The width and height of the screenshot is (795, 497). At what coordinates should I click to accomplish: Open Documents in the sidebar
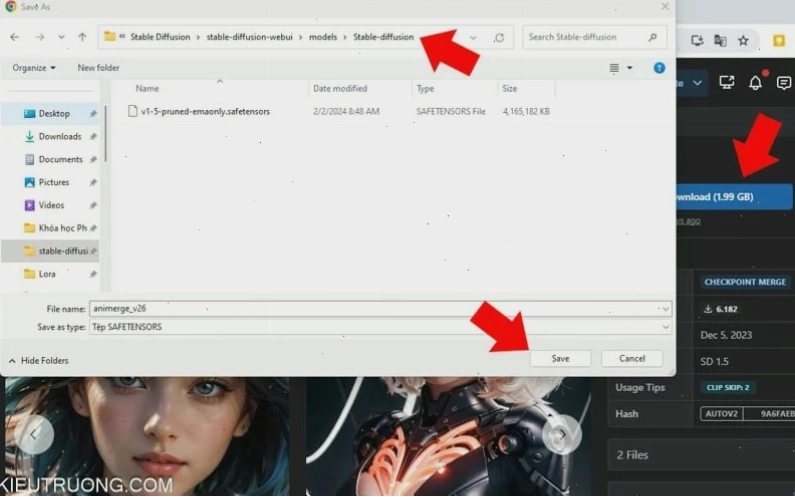60,159
